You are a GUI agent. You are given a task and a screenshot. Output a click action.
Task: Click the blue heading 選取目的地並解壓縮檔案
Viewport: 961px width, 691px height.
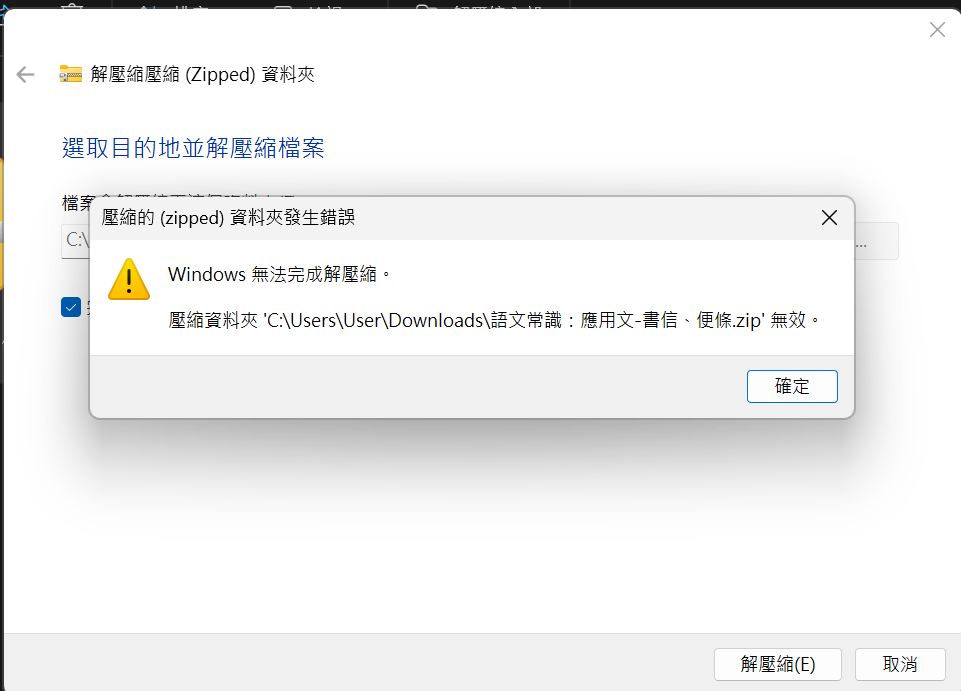coord(193,148)
